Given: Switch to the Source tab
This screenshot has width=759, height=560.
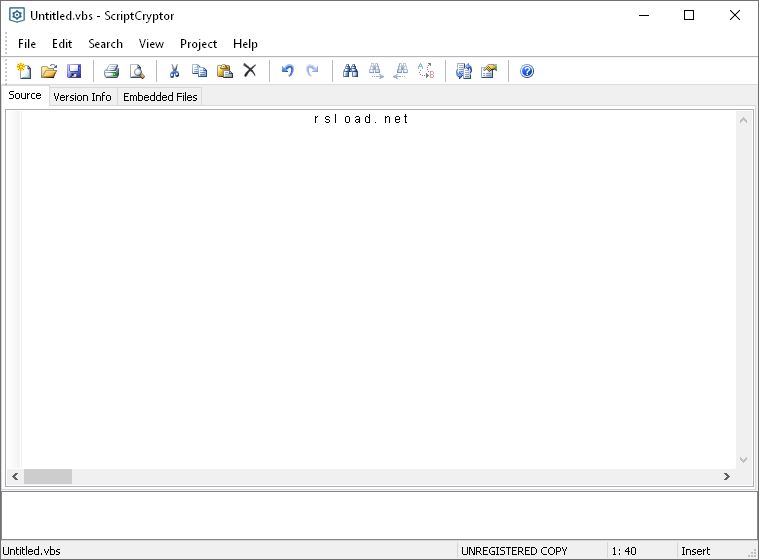Looking at the screenshot, I should pyautogui.click(x=25, y=95).
